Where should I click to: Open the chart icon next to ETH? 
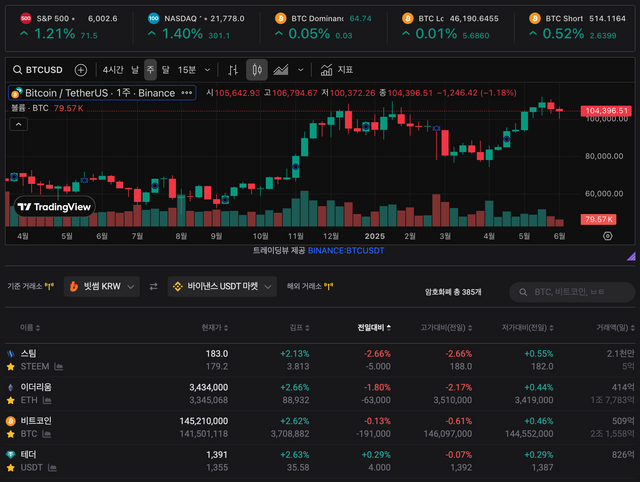47,400
